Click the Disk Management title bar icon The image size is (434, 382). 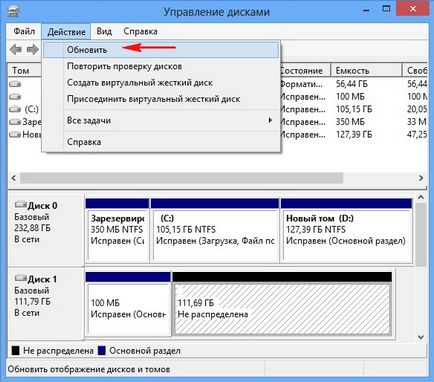(13, 11)
